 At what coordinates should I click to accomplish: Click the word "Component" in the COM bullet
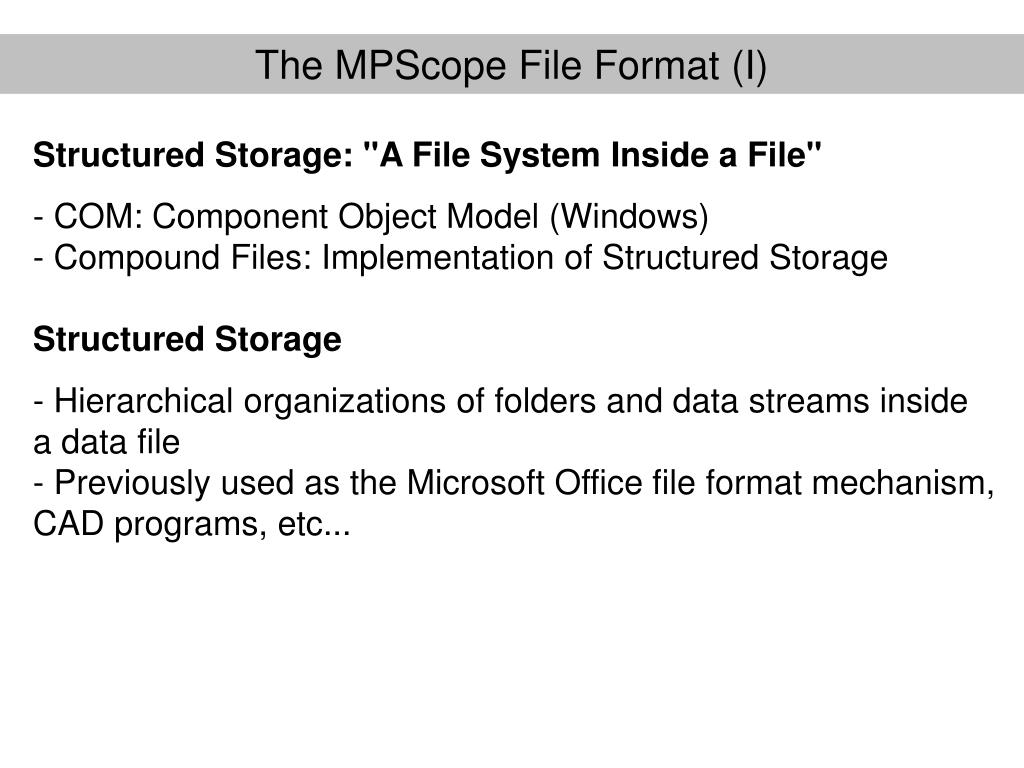pos(239,217)
